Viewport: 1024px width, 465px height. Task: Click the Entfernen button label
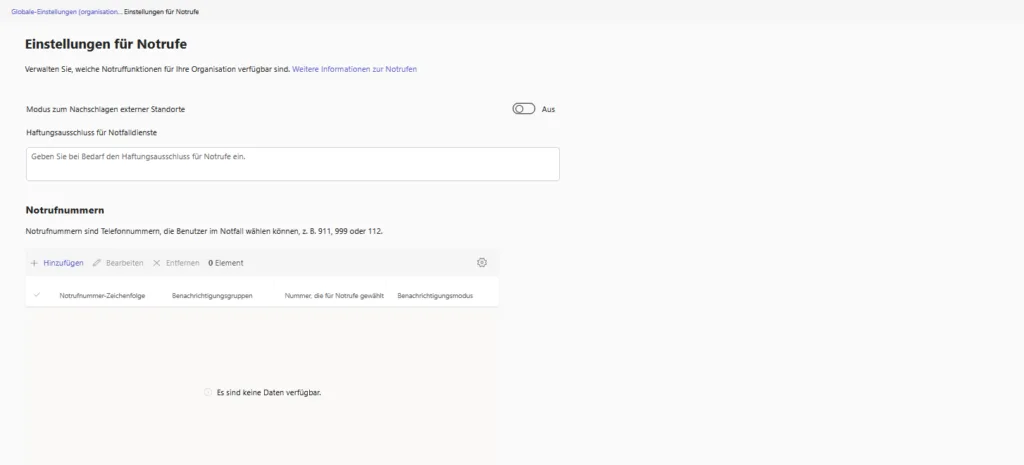pos(183,263)
